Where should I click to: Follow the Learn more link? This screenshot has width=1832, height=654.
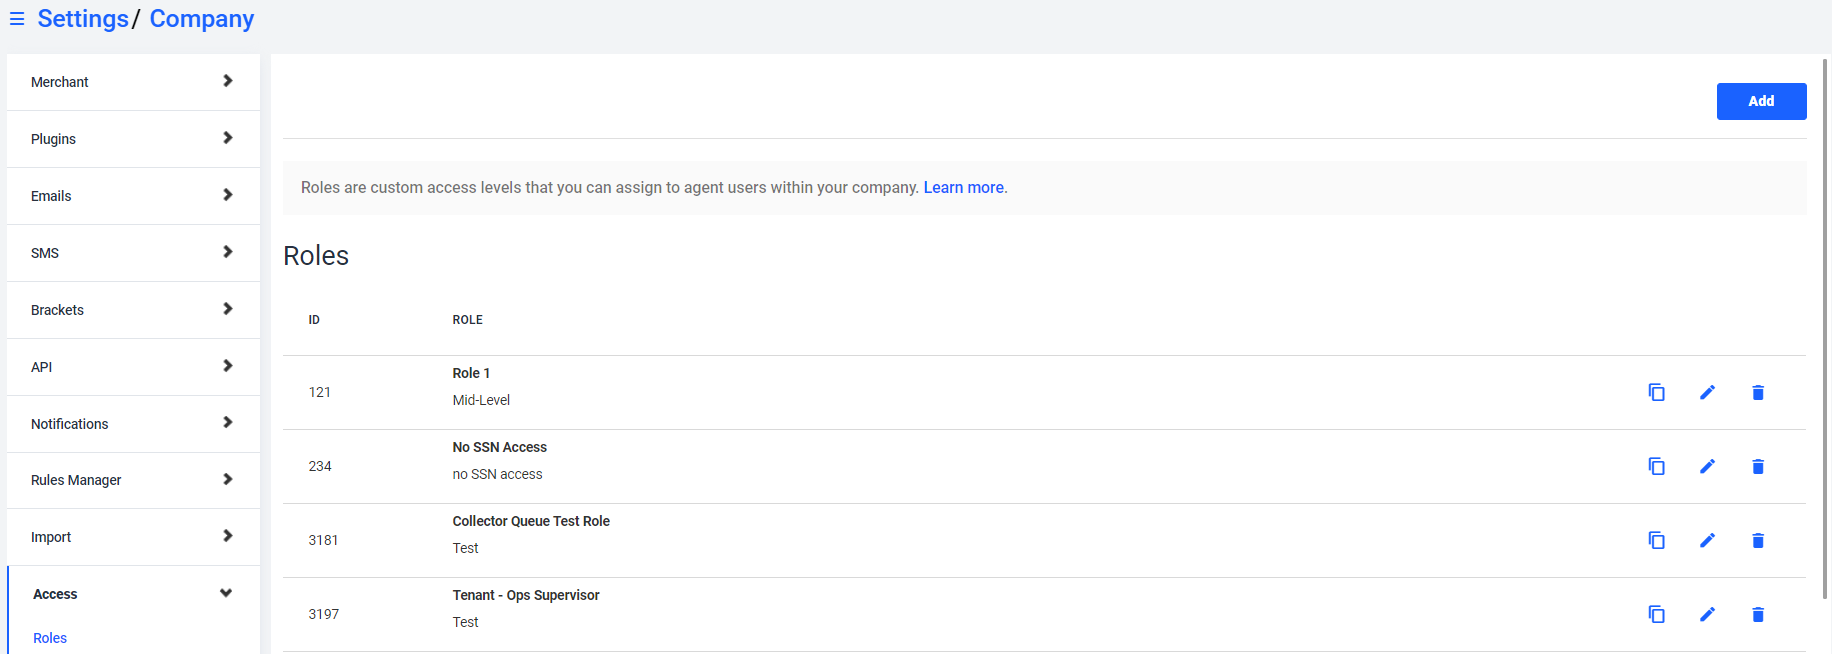coord(963,188)
